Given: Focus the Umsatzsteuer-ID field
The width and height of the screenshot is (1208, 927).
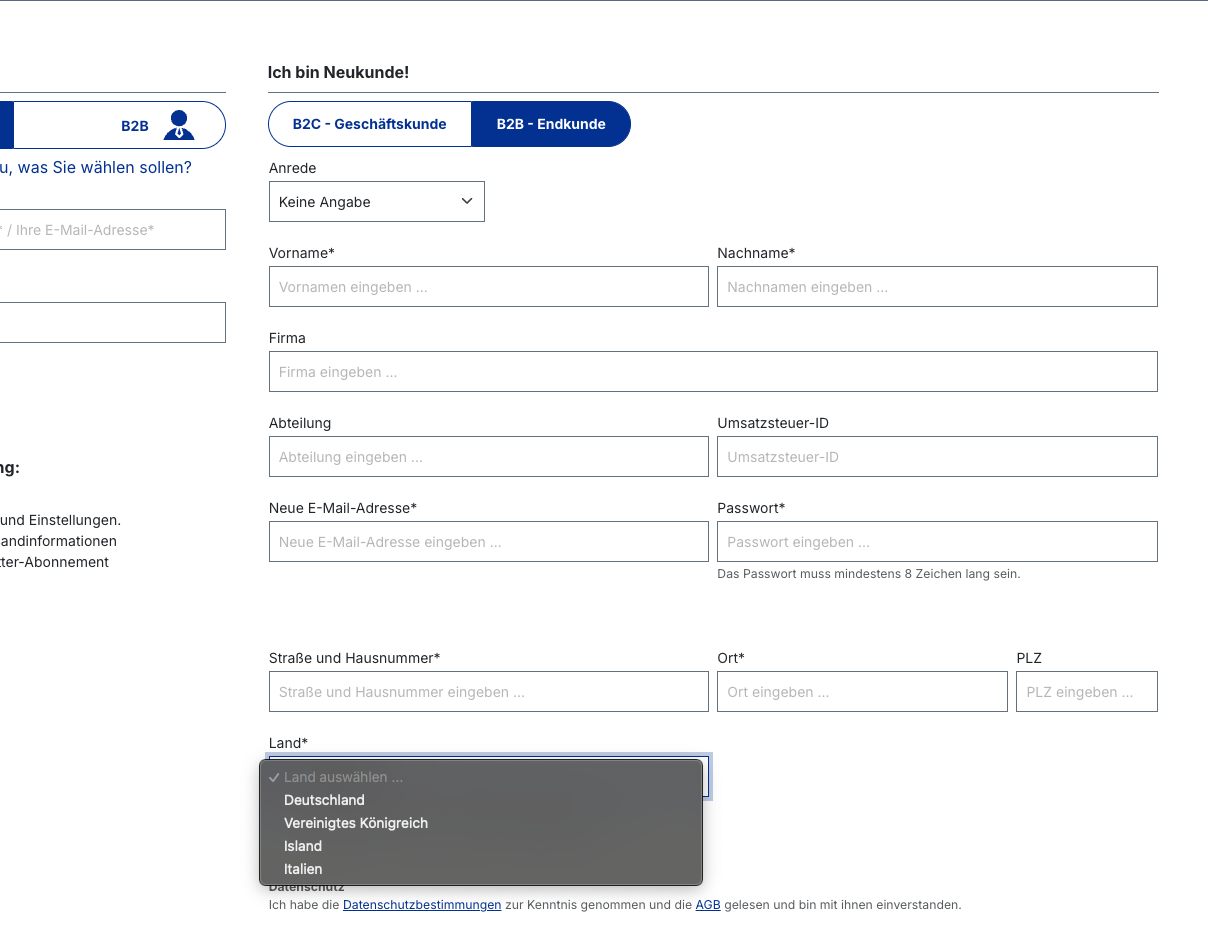Looking at the screenshot, I should click(x=937, y=457).
